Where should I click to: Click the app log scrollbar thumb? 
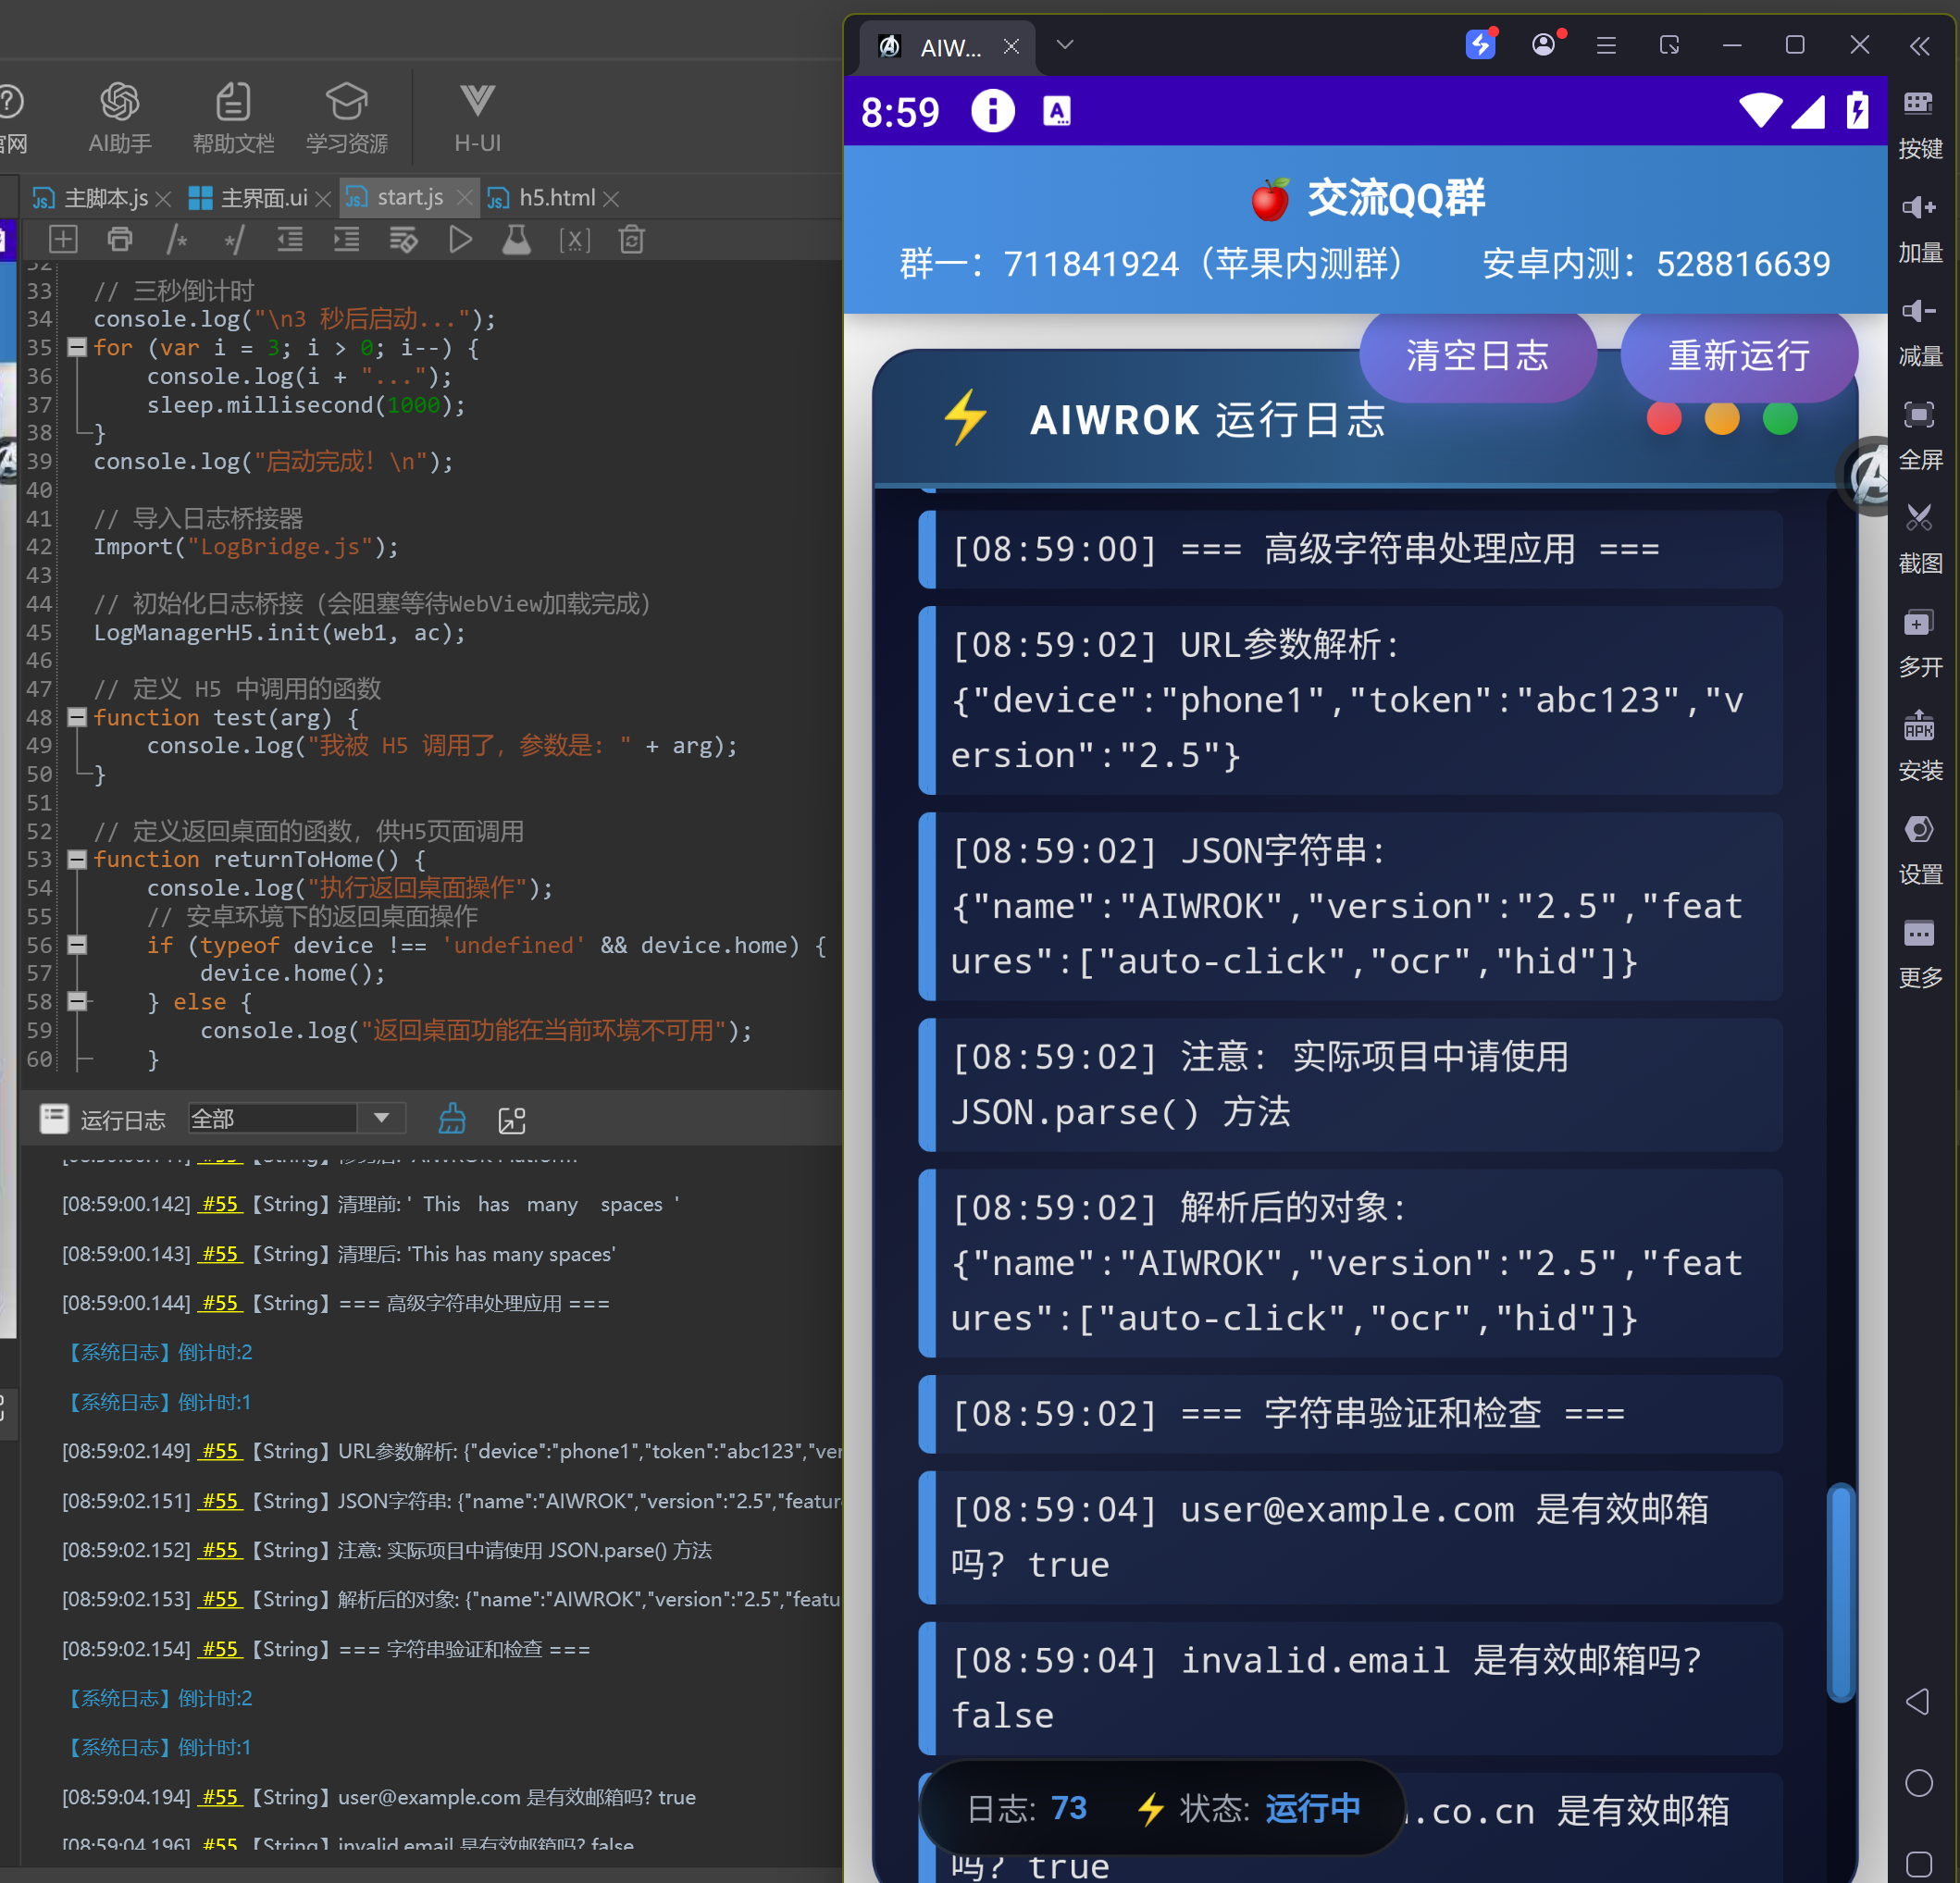pyautogui.click(x=1840, y=1592)
